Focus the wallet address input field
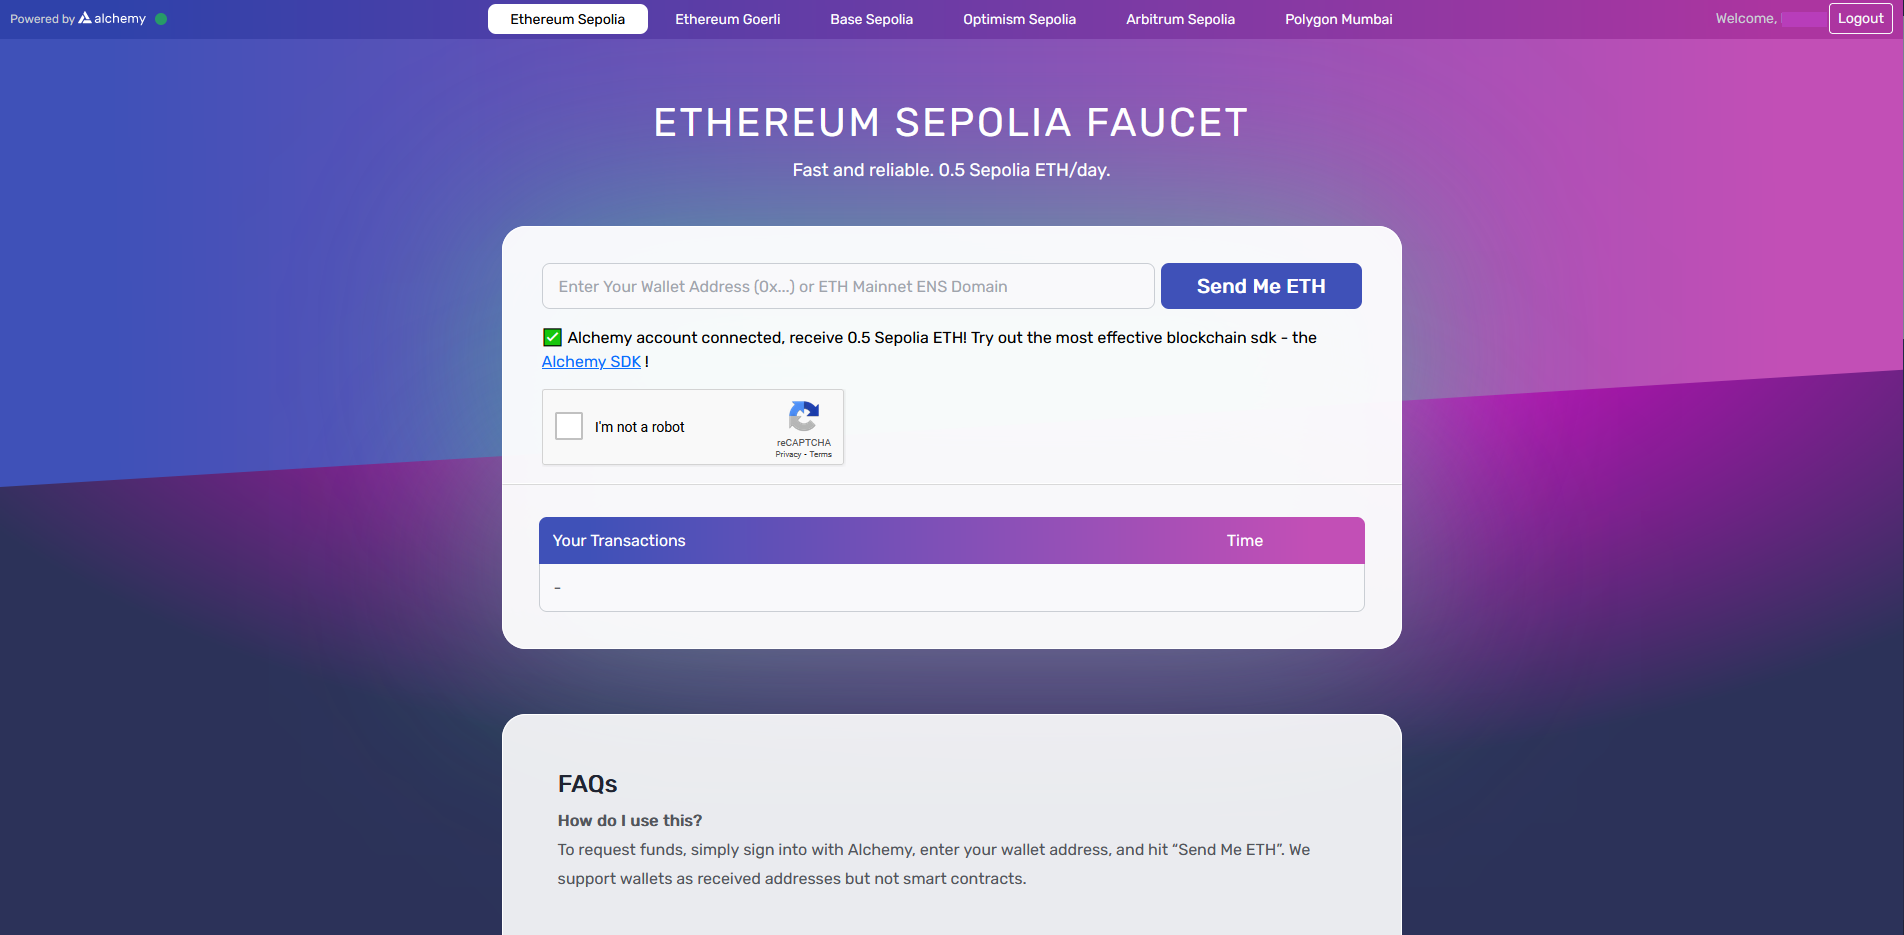This screenshot has width=1904, height=935. point(847,286)
